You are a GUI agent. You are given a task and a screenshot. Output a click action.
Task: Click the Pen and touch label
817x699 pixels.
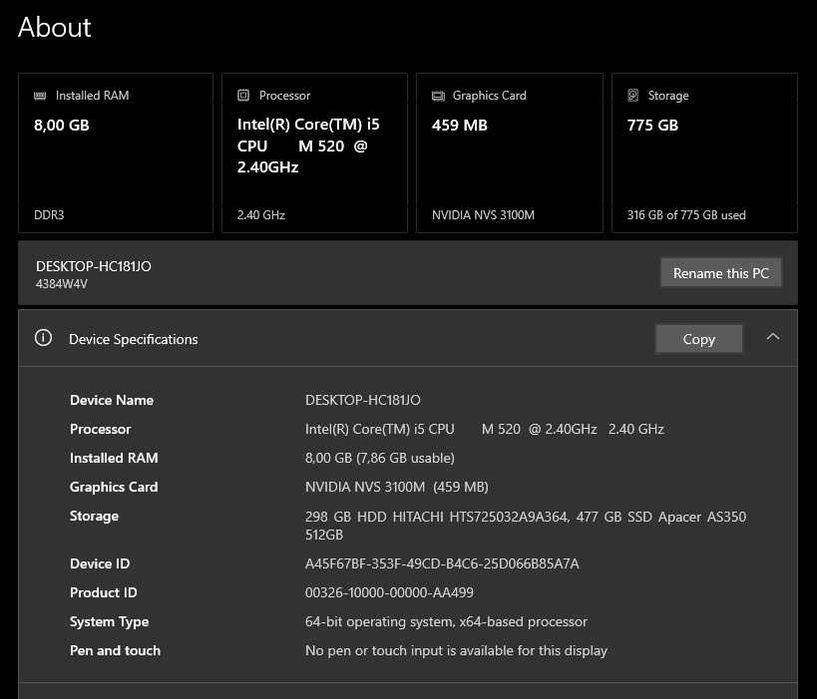[115, 651]
